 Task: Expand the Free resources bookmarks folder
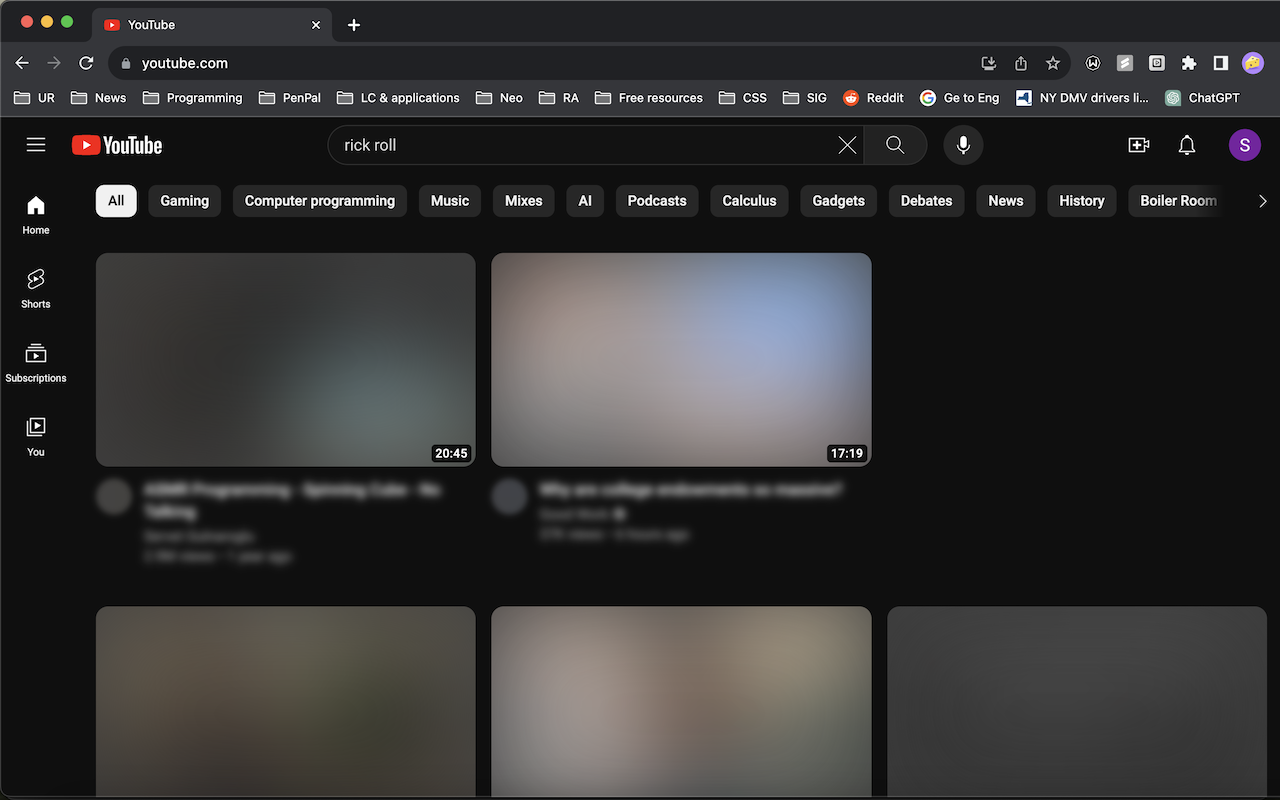point(648,98)
